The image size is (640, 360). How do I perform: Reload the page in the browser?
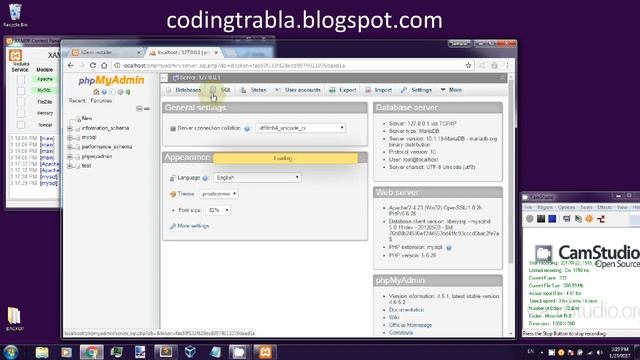click(x=93, y=65)
